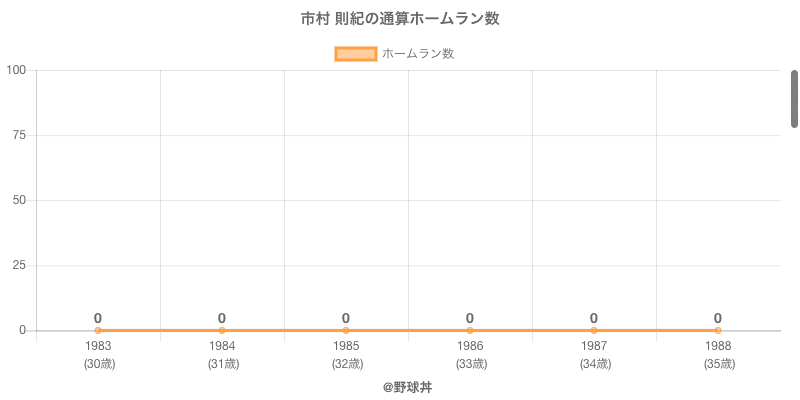Click the vertical scrollbar thumb
800x400 pixels.
click(x=795, y=99)
